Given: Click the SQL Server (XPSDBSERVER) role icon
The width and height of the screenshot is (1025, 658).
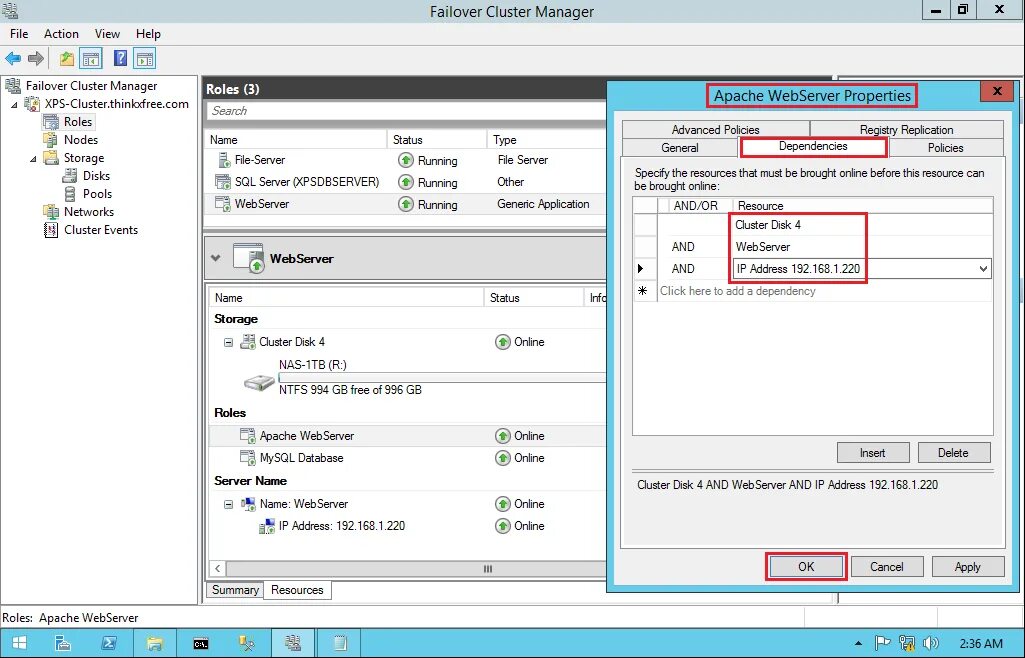Looking at the screenshot, I should (x=223, y=182).
